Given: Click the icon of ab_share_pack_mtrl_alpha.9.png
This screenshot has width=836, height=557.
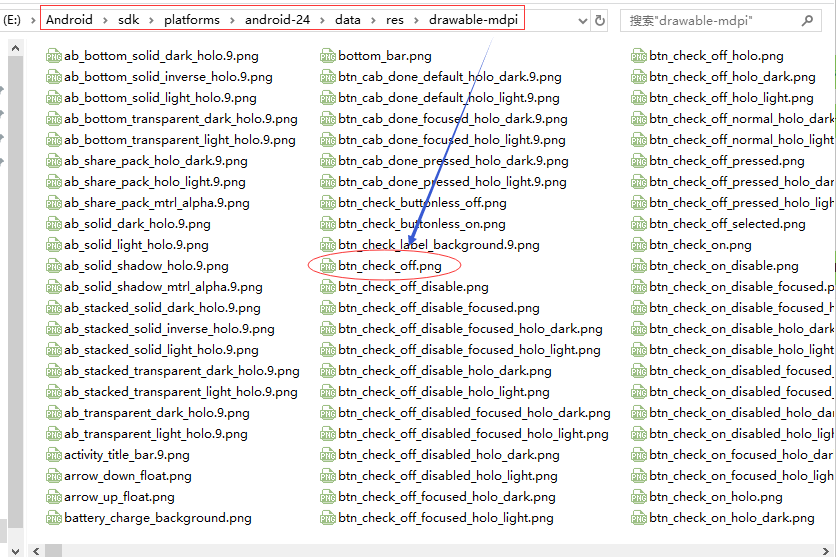Looking at the screenshot, I should pyautogui.click(x=54, y=203).
